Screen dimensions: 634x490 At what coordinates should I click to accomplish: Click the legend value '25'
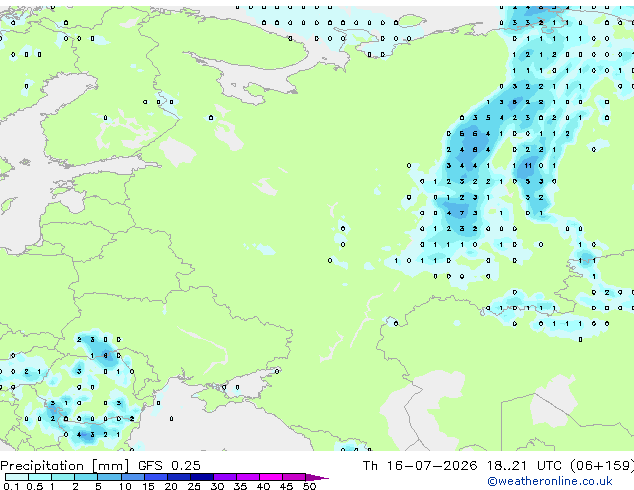[194, 486]
